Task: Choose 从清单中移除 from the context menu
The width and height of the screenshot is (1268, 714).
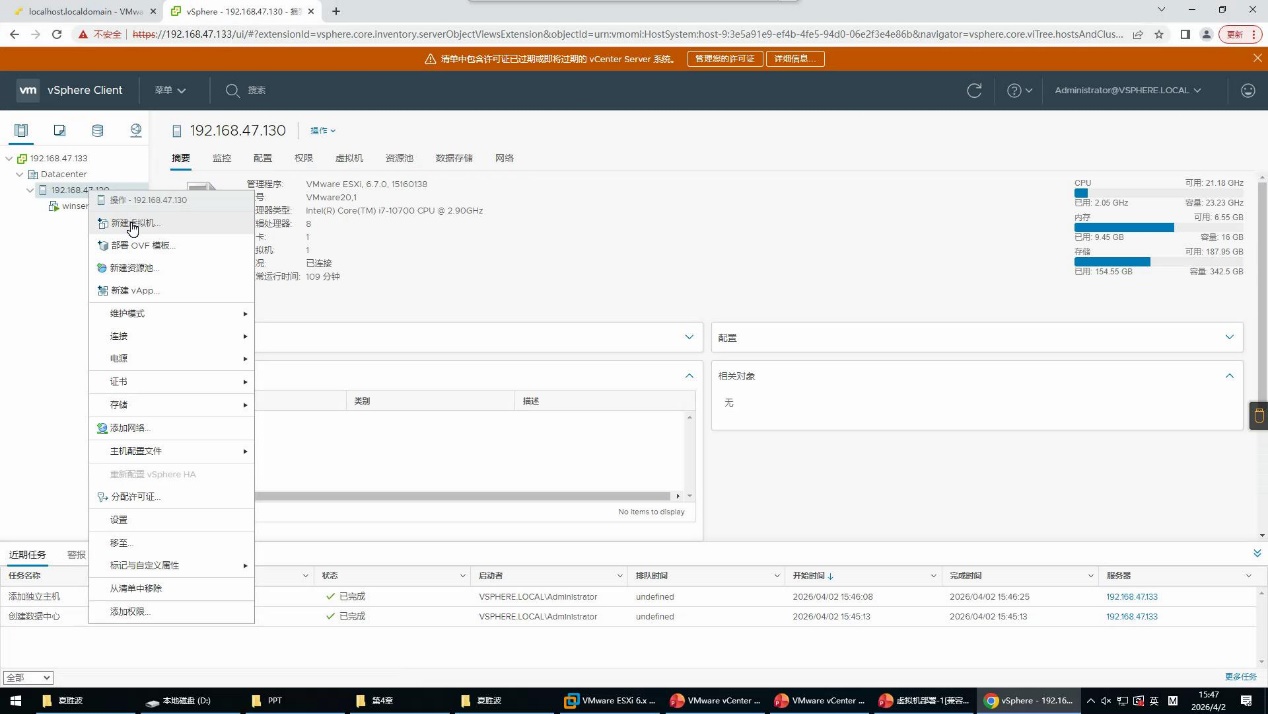Action: [x=171, y=588]
